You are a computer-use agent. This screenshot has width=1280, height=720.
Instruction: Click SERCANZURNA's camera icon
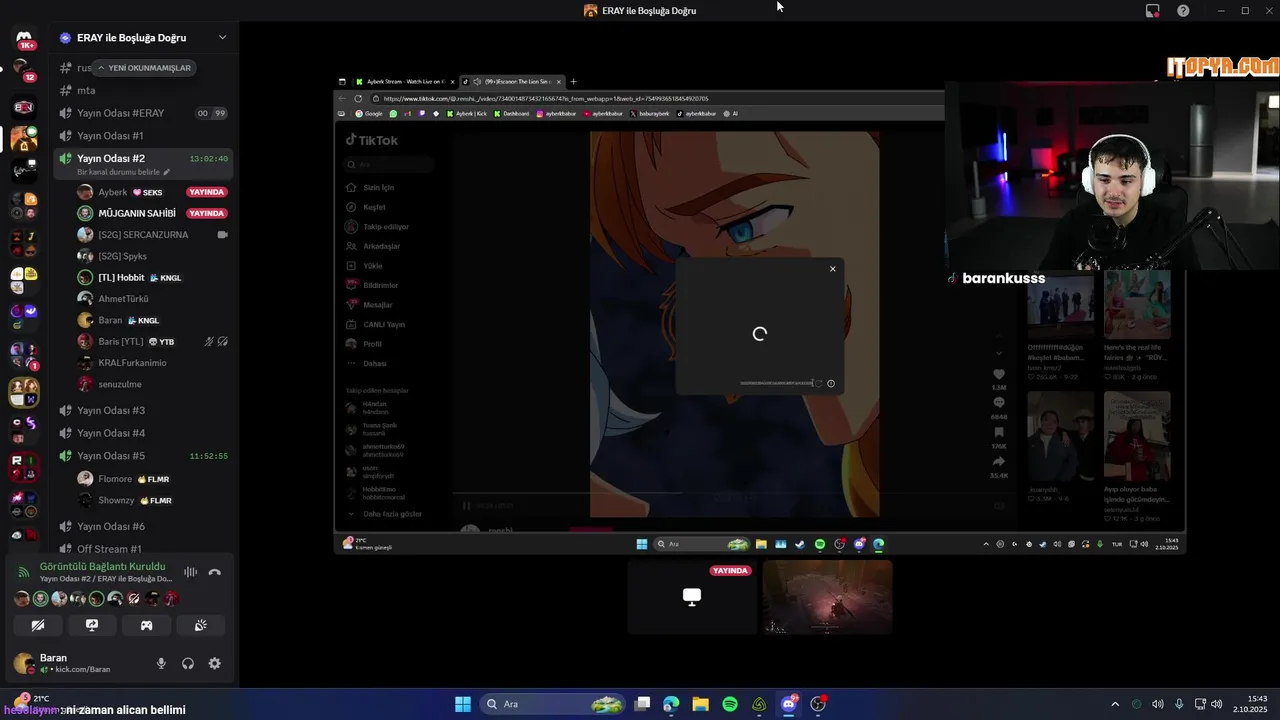click(222, 235)
